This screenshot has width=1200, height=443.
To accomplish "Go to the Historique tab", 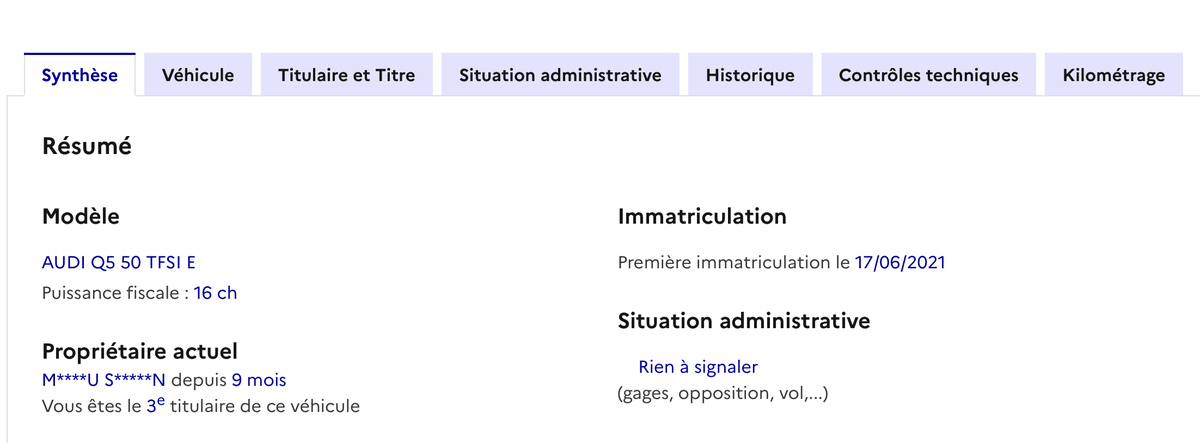I will tap(750, 75).
